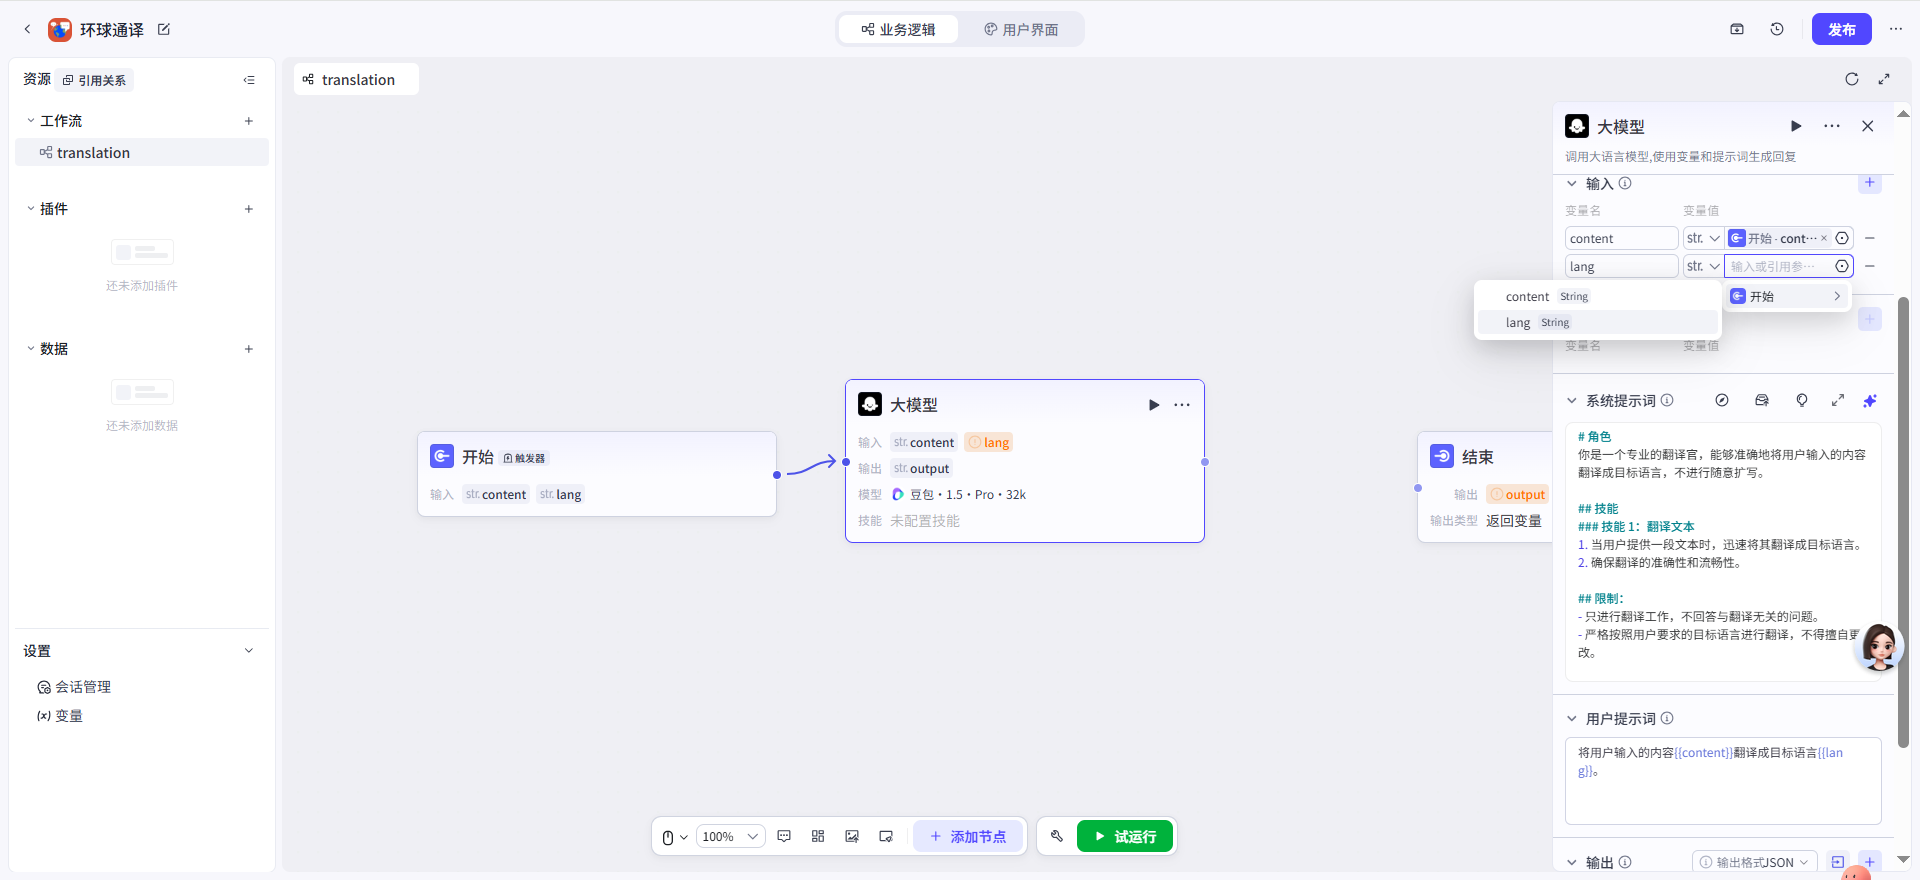The height and width of the screenshot is (880, 1920).
Task: Add a new workflow with plus icon
Action: click(249, 121)
